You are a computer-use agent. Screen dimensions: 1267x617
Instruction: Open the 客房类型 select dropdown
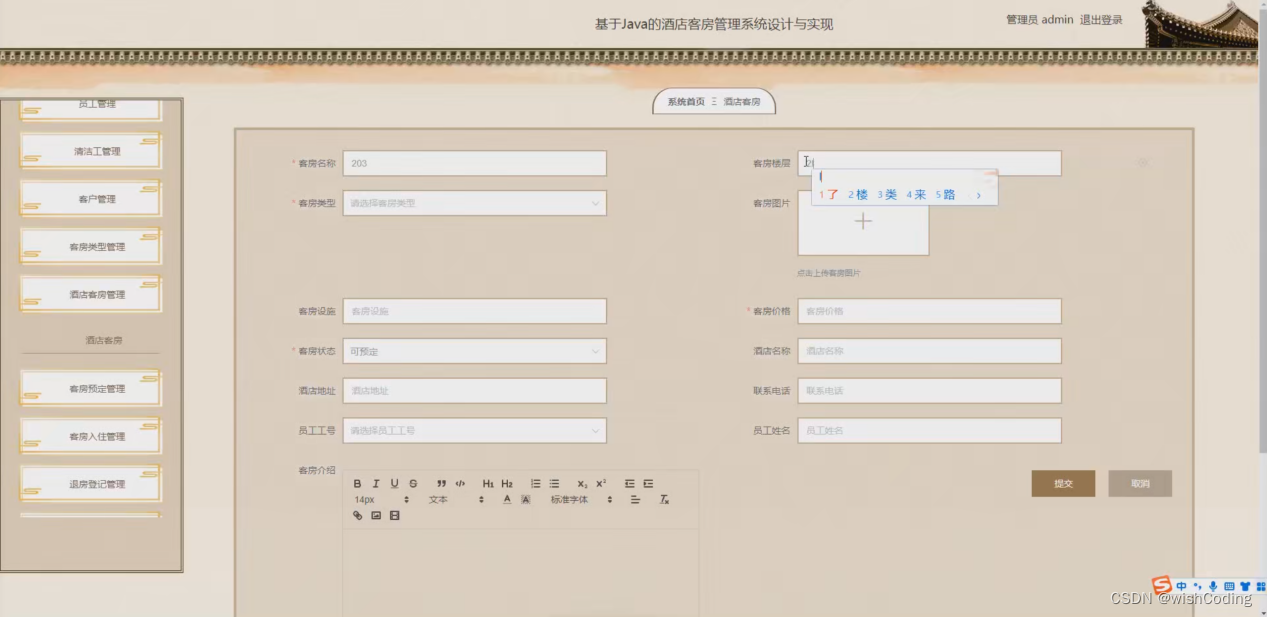click(x=474, y=203)
